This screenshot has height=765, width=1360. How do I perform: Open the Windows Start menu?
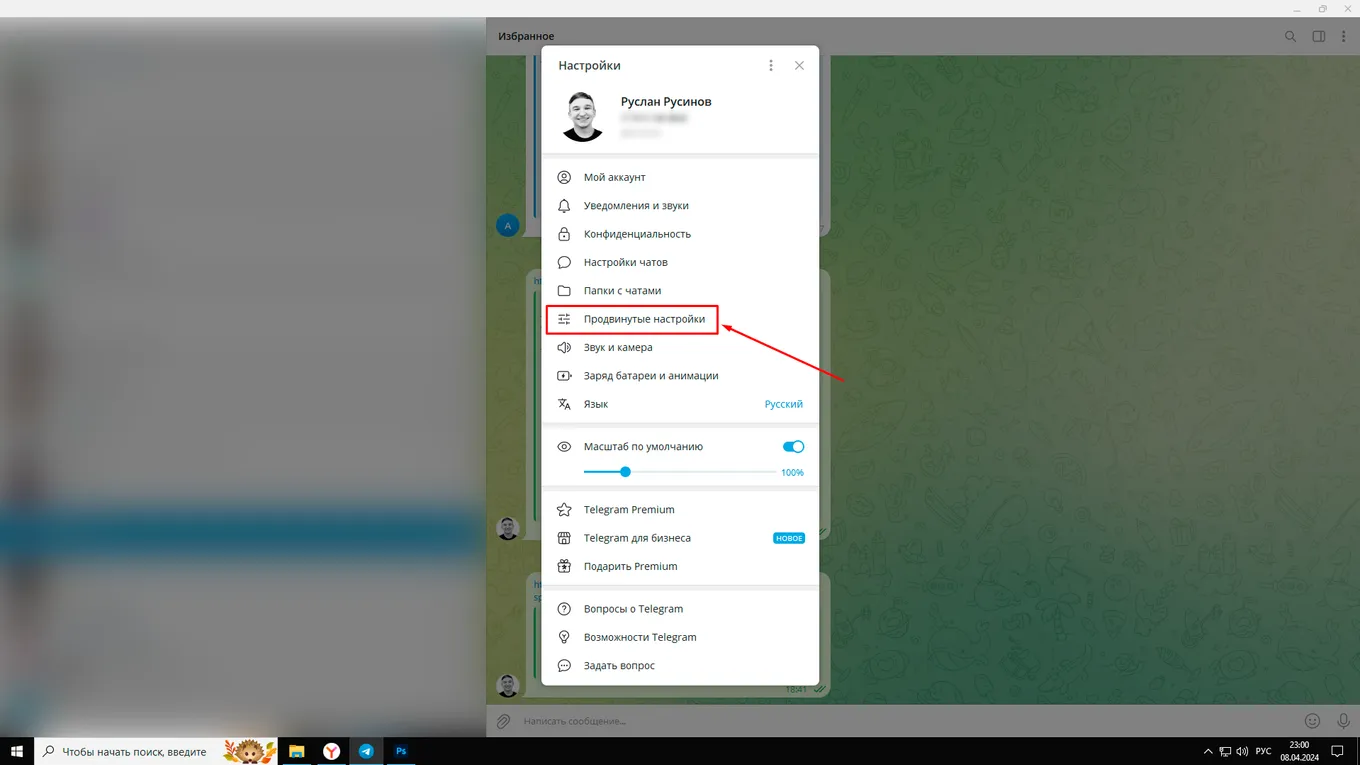16,751
